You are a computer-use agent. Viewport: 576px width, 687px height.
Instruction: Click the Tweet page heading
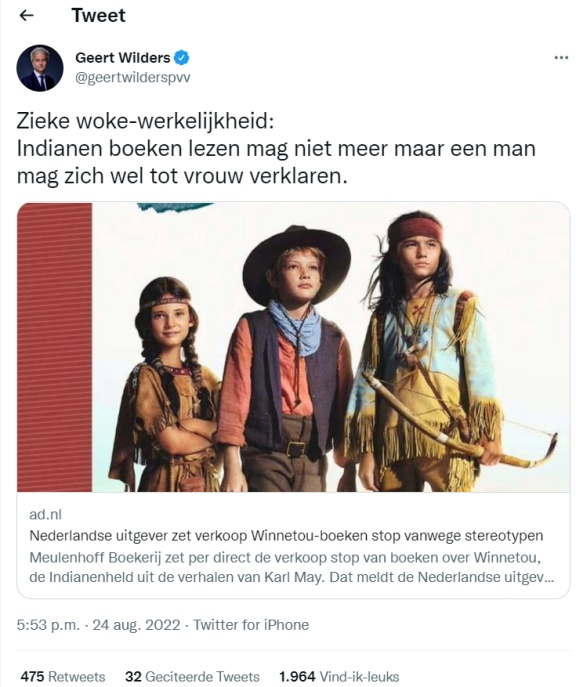(x=99, y=16)
